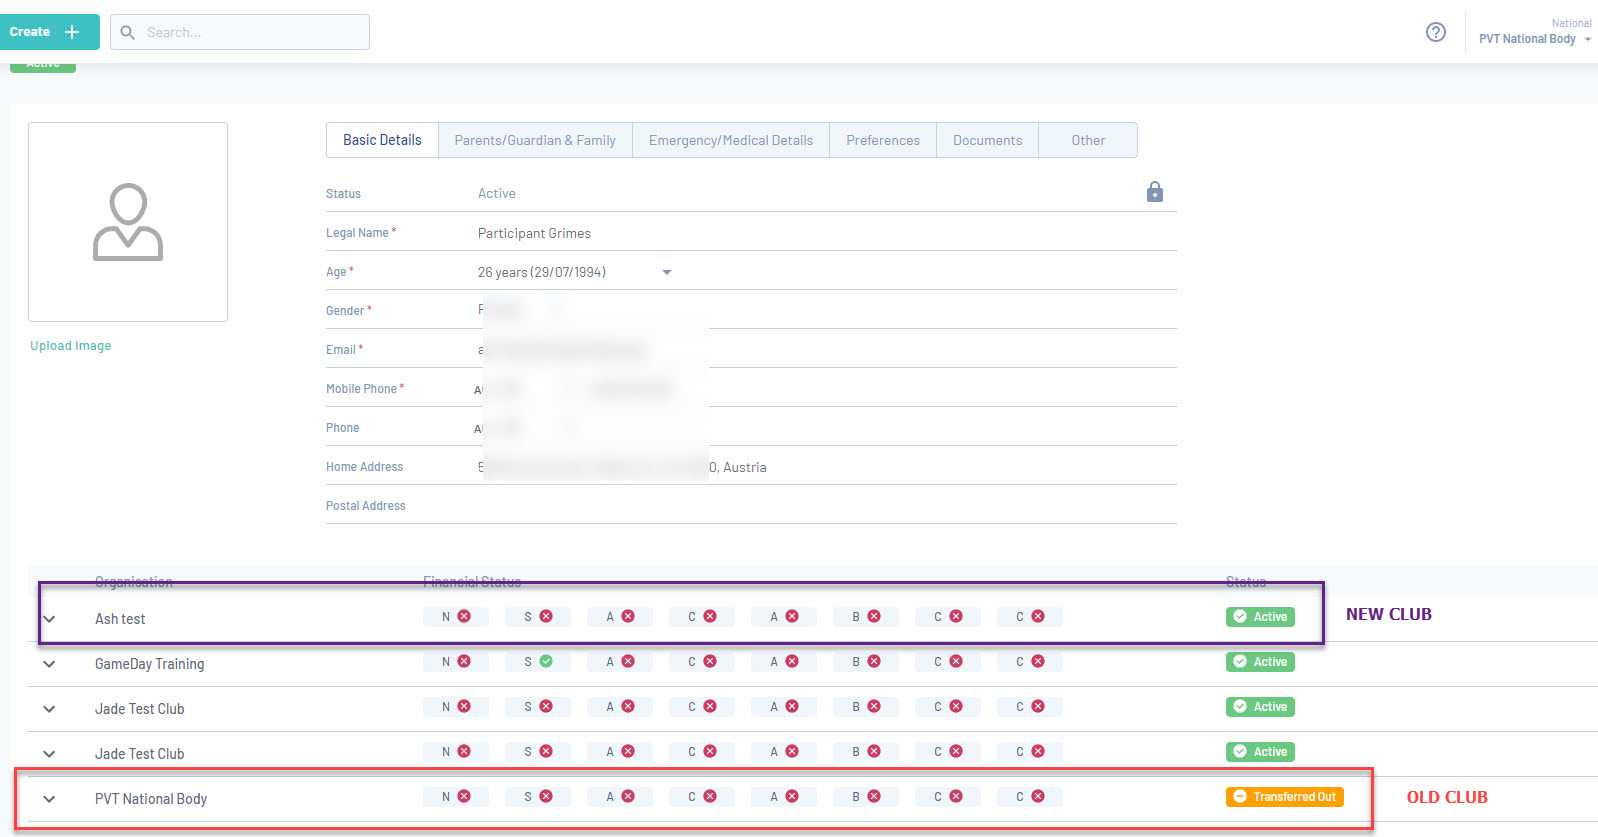
Task: Select the Preferences tab
Action: coord(883,140)
